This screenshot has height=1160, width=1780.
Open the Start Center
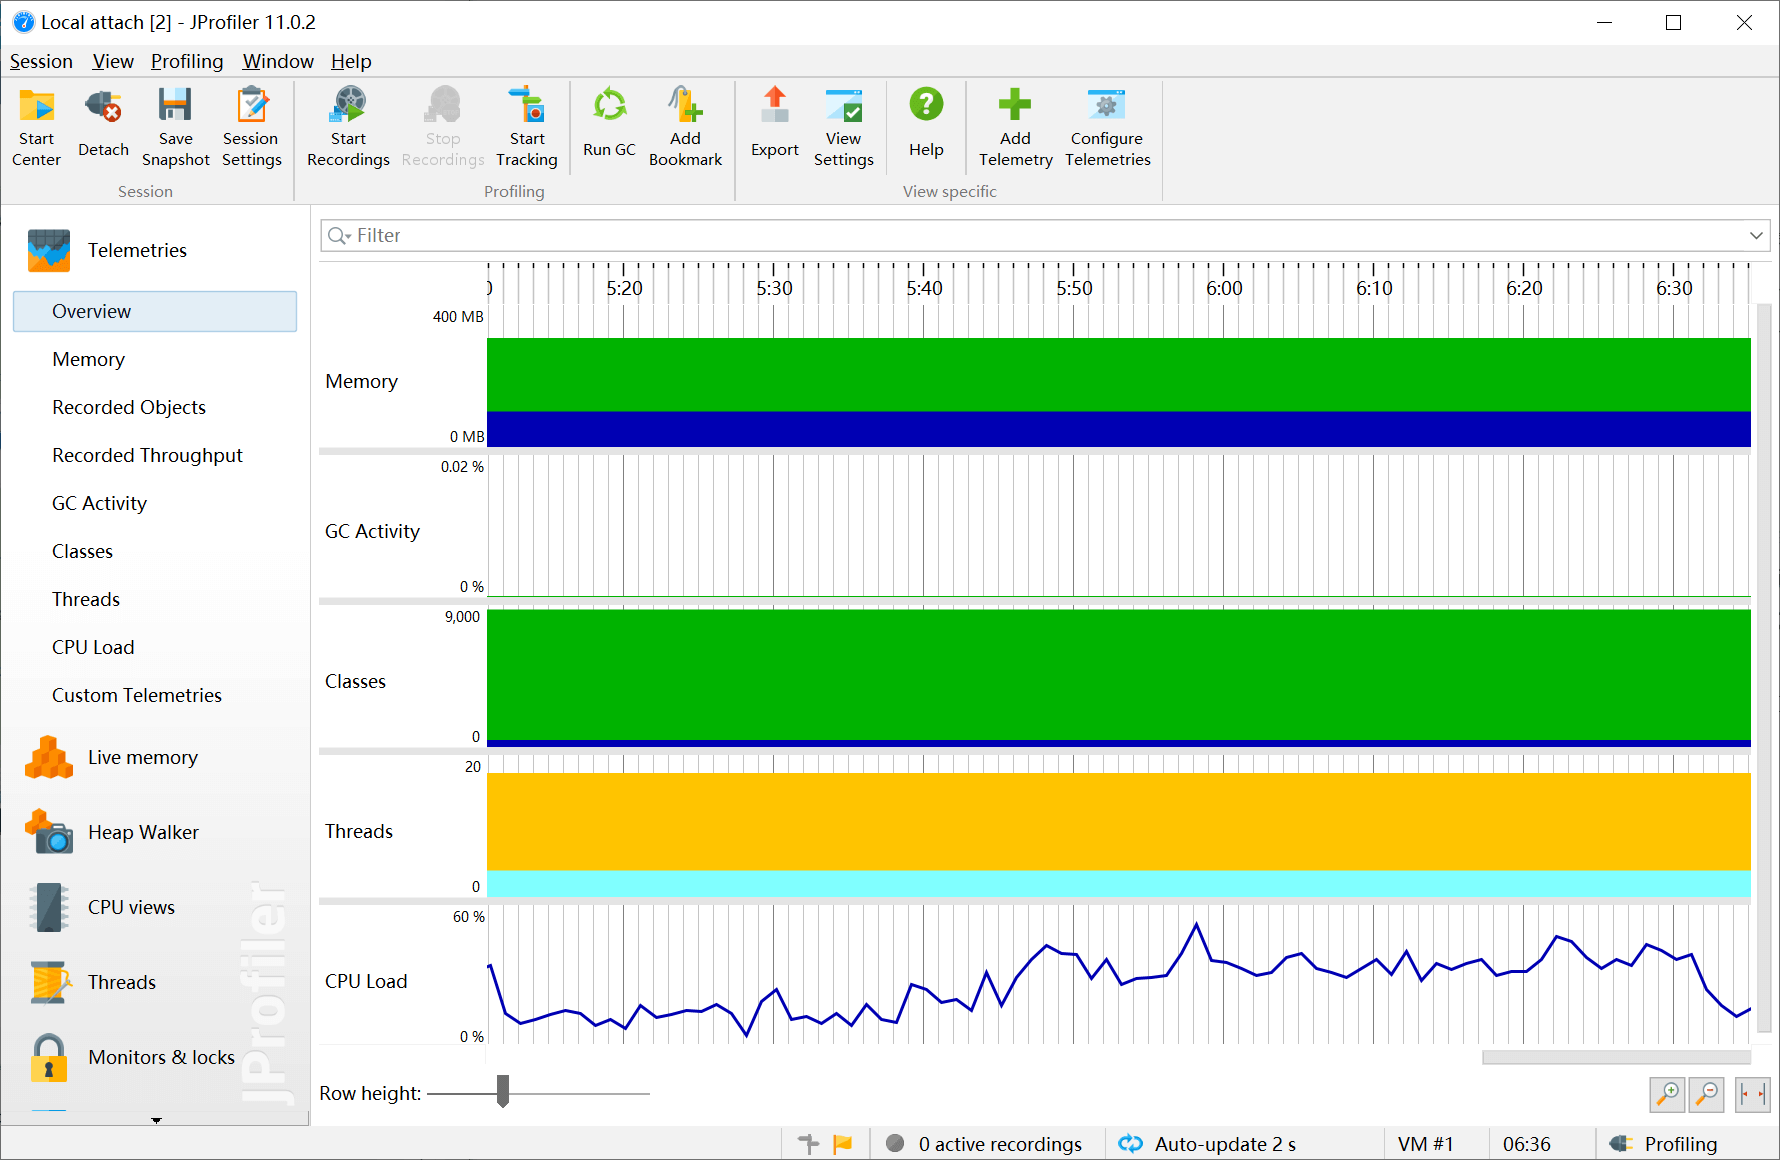tap(36, 127)
